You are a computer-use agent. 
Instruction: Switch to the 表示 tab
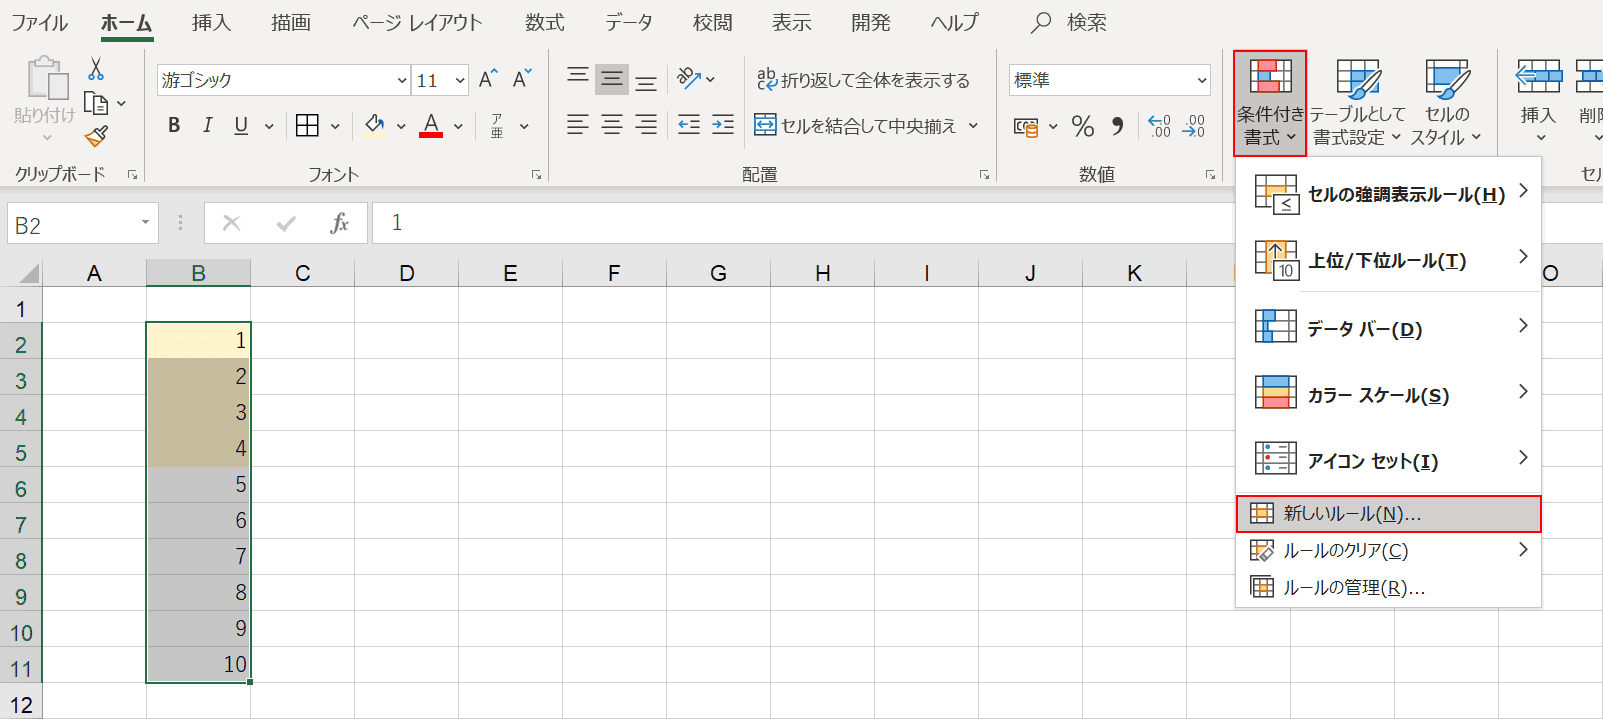[792, 22]
